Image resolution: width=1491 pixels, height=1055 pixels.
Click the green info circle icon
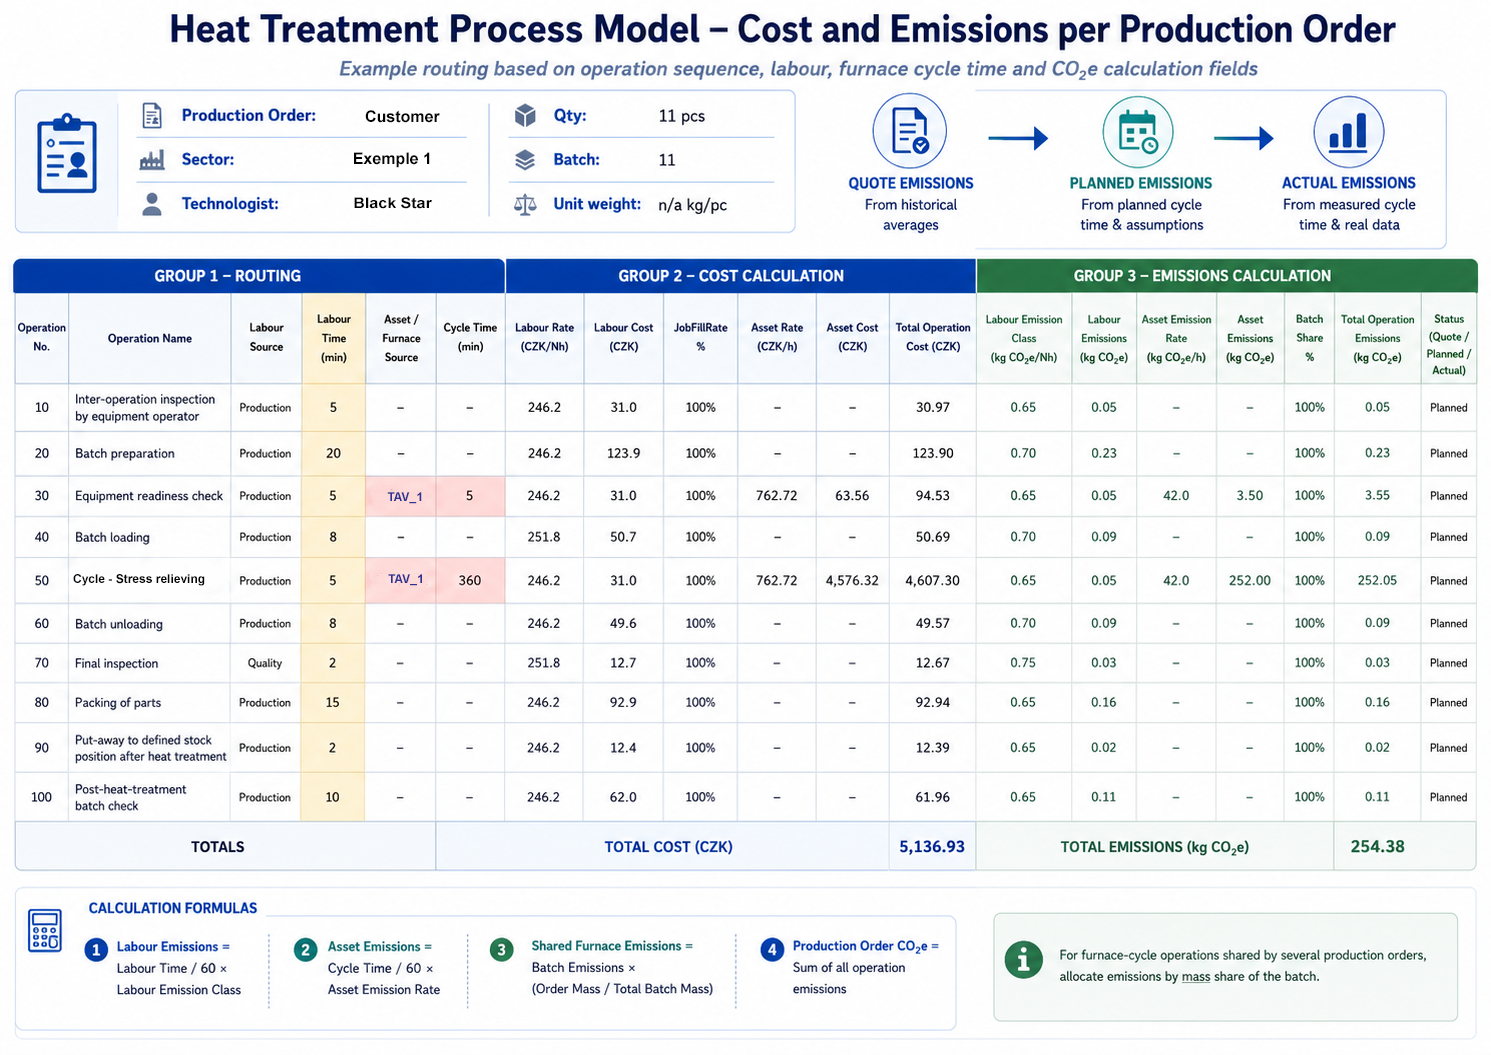click(1023, 960)
